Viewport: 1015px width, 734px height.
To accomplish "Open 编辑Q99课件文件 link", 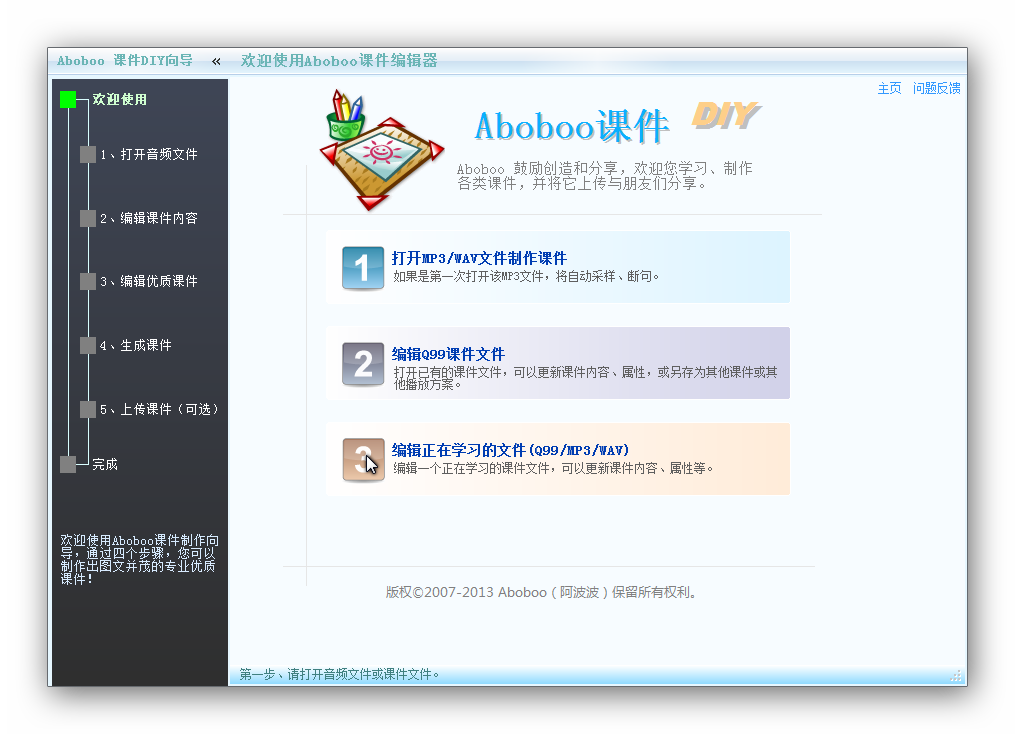I will [x=448, y=354].
